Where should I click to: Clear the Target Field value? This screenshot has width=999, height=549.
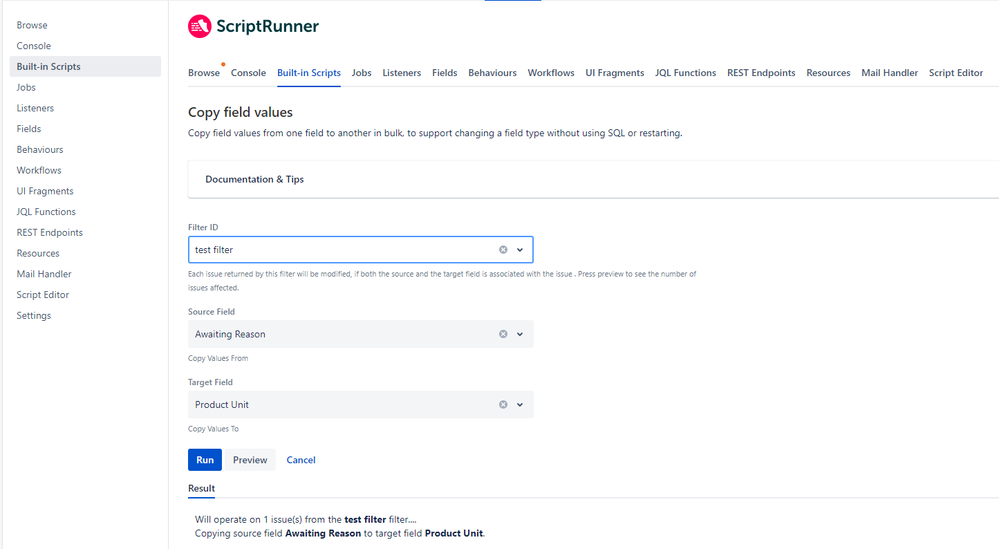503,404
